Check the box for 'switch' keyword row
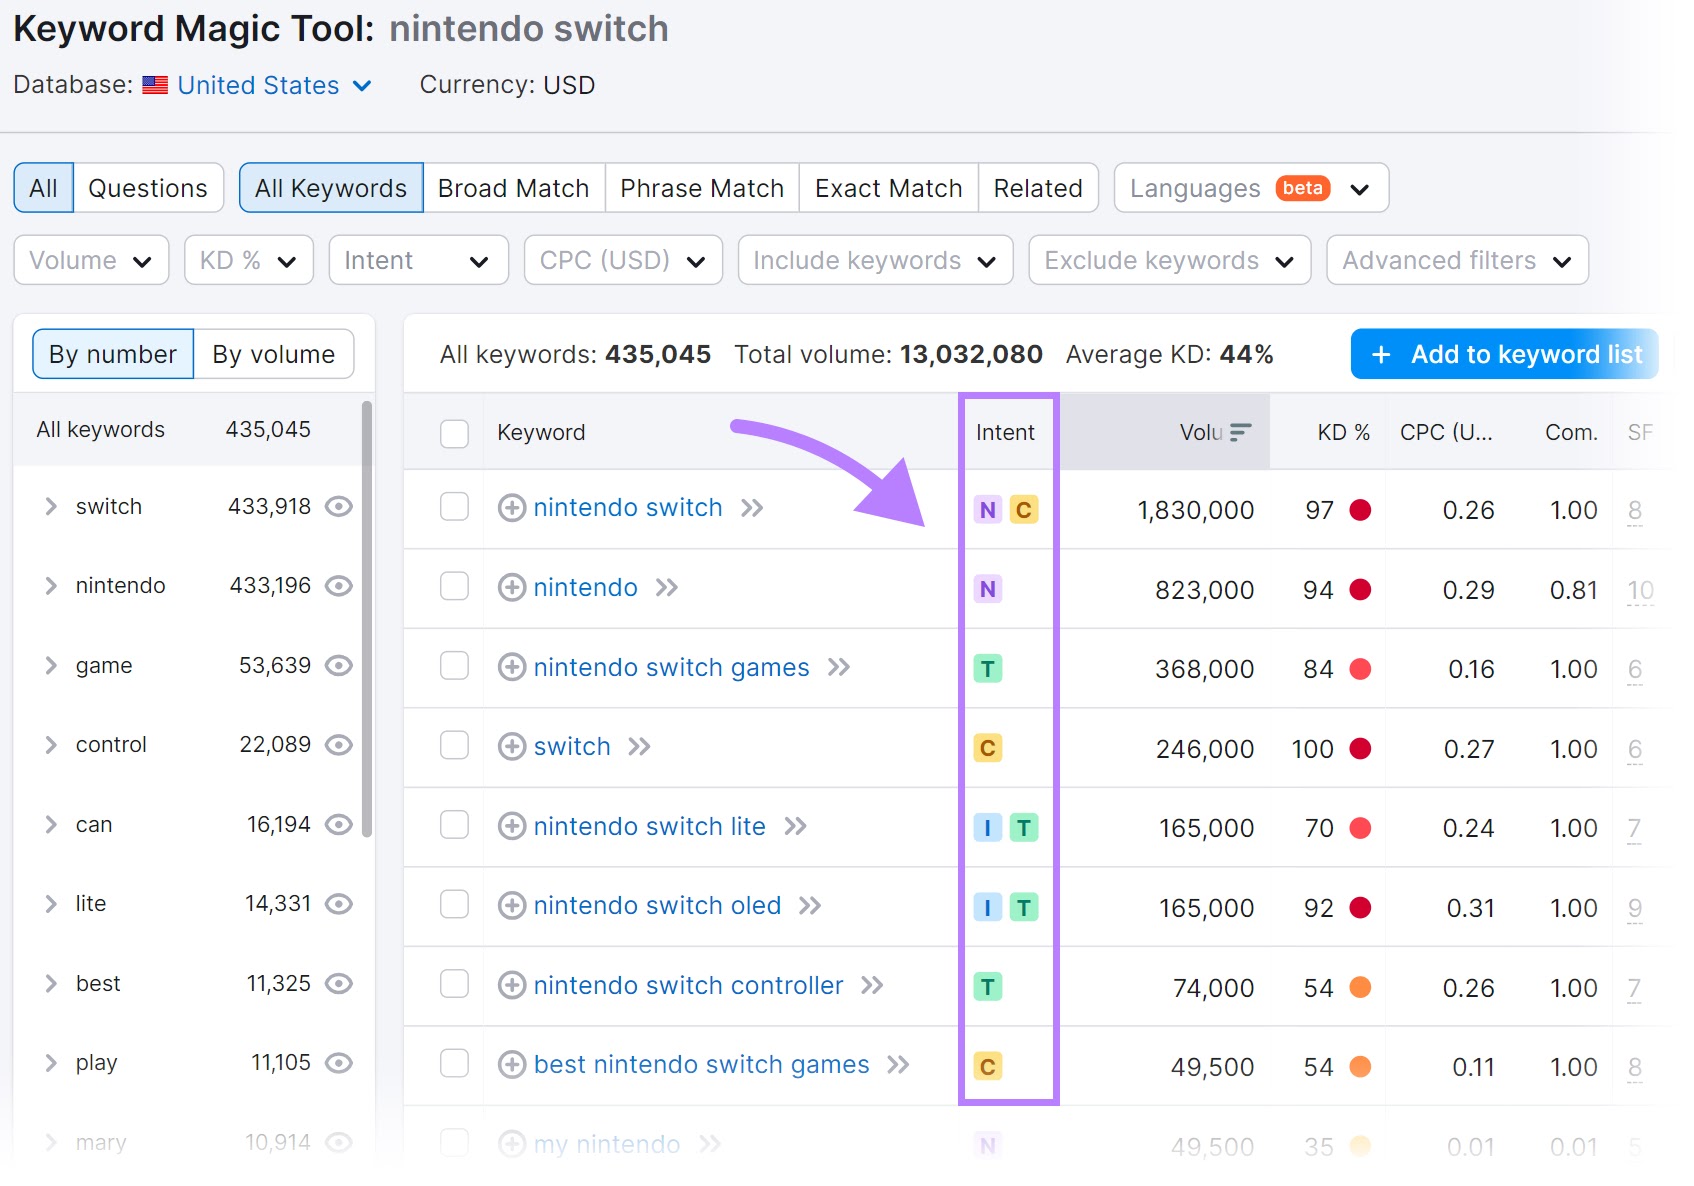Viewport: 1694px width, 1186px height. pos(455,745)
